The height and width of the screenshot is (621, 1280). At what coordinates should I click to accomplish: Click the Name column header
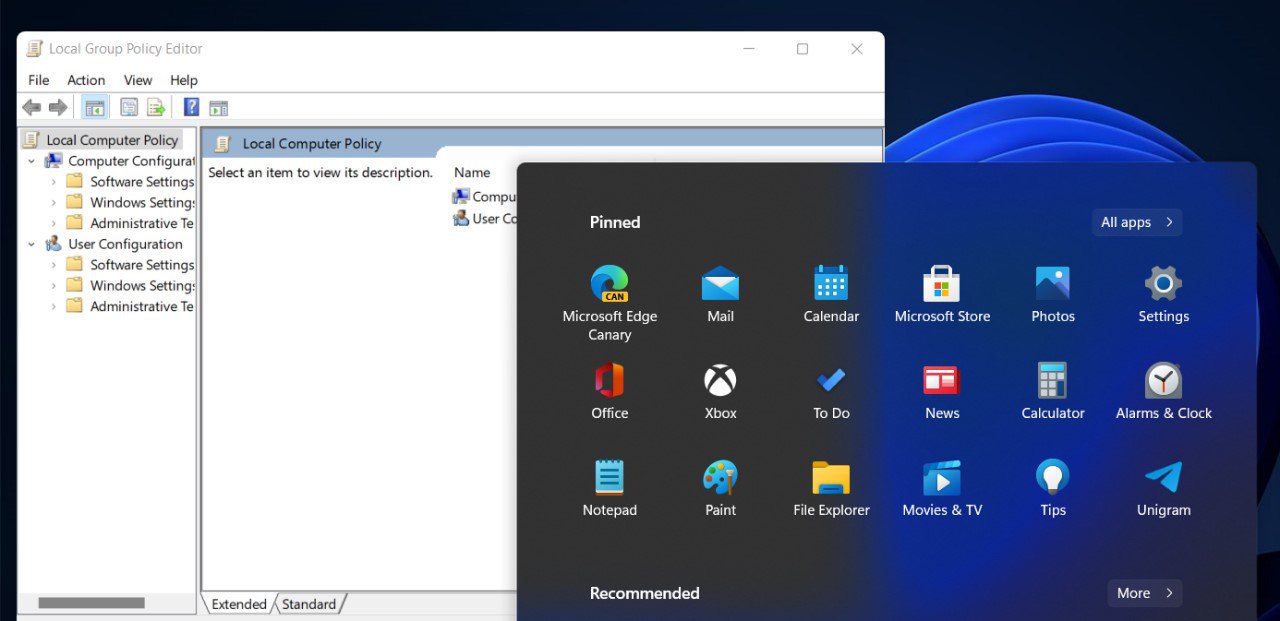tap(472, 172)
